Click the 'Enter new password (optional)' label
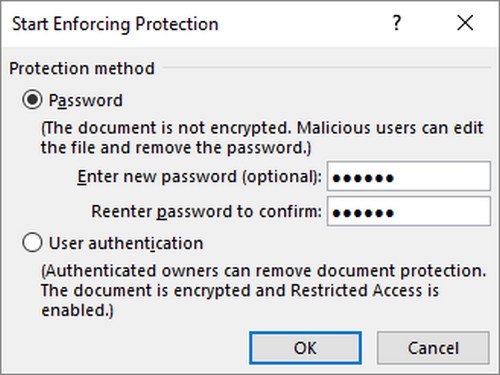This screenshot has height=375, width=500. [x=199, y=176]
